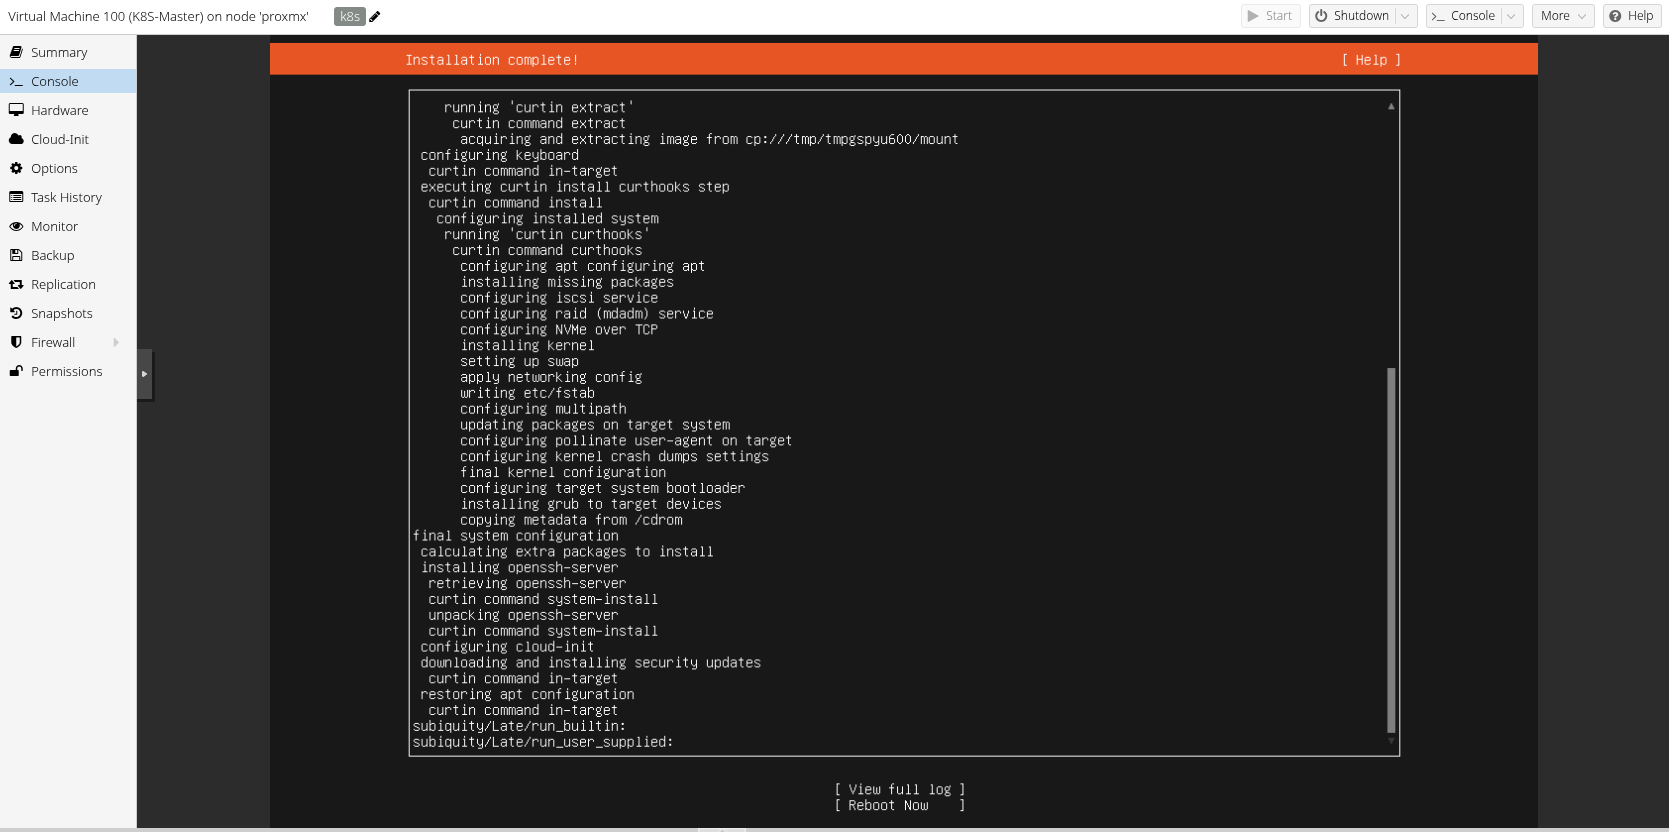Open the Console section in sidebar
The height and width of the screenshot is (832, 1669).
68,81
